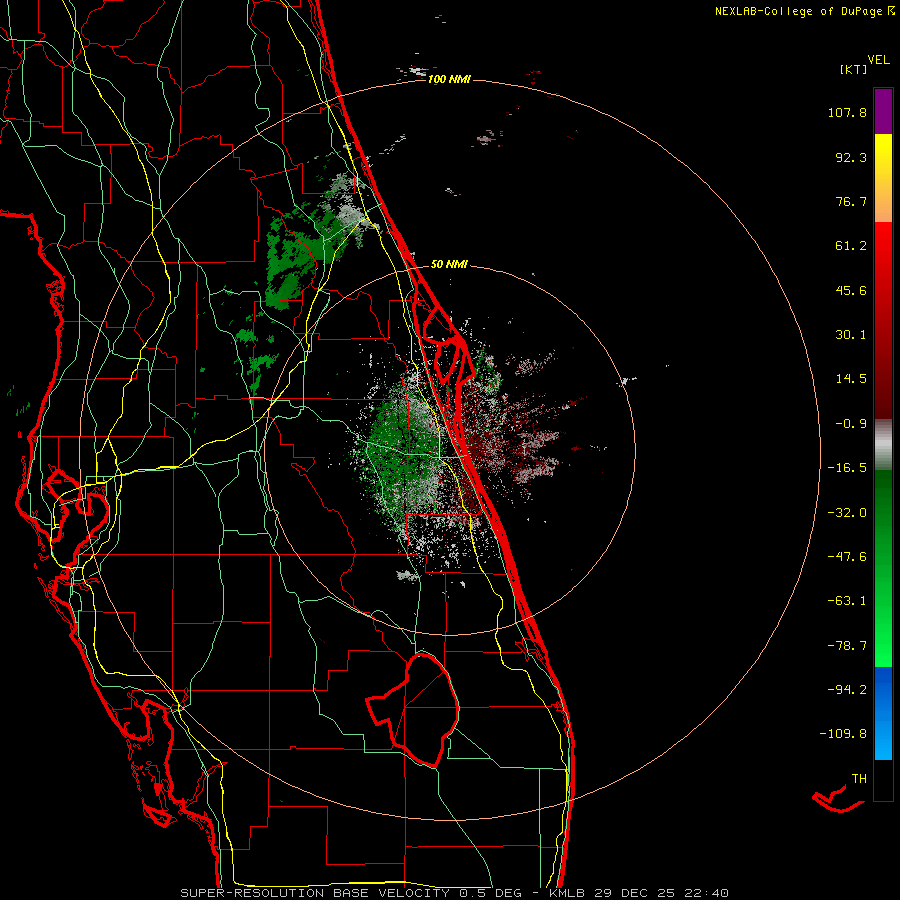Select the -63.1 scale value
900x900 pixels.
(847, 601)
